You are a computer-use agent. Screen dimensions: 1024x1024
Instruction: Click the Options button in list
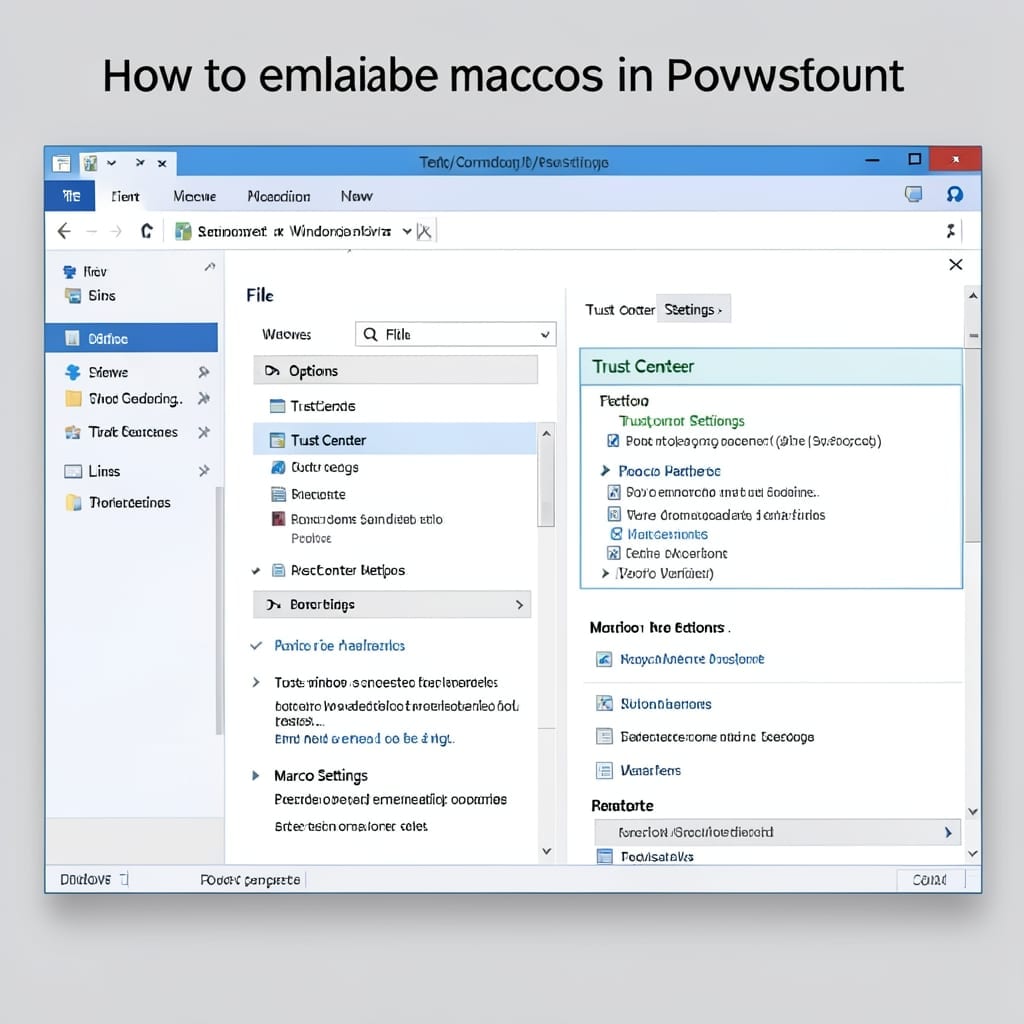pos(395,370)
